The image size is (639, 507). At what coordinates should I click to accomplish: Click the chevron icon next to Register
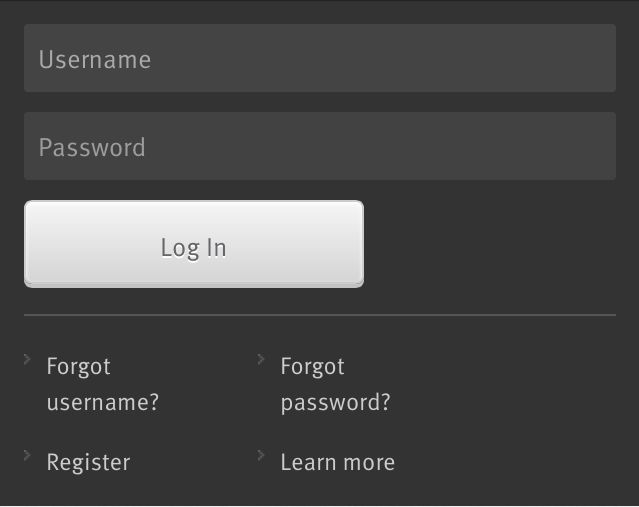pos(27,455)
